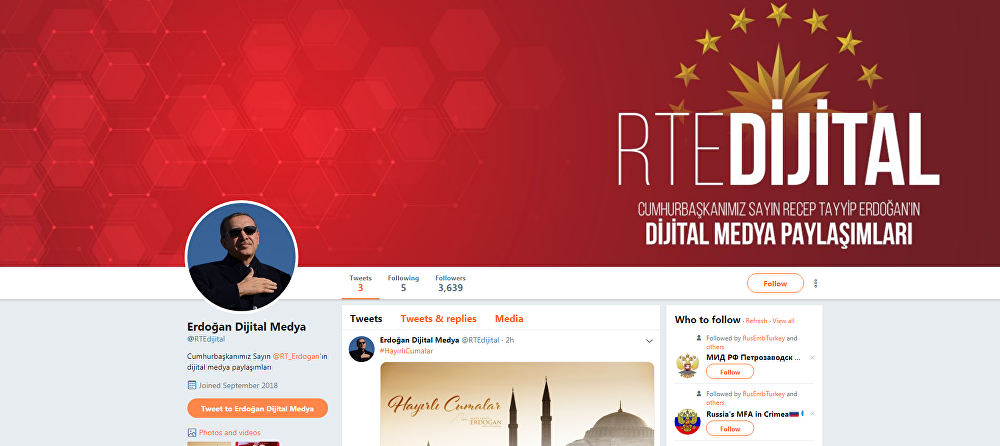Open tweet author's small avatar
Image resolution: width=1000 pixels, height=446 pixels.
[x=362, y=349]
